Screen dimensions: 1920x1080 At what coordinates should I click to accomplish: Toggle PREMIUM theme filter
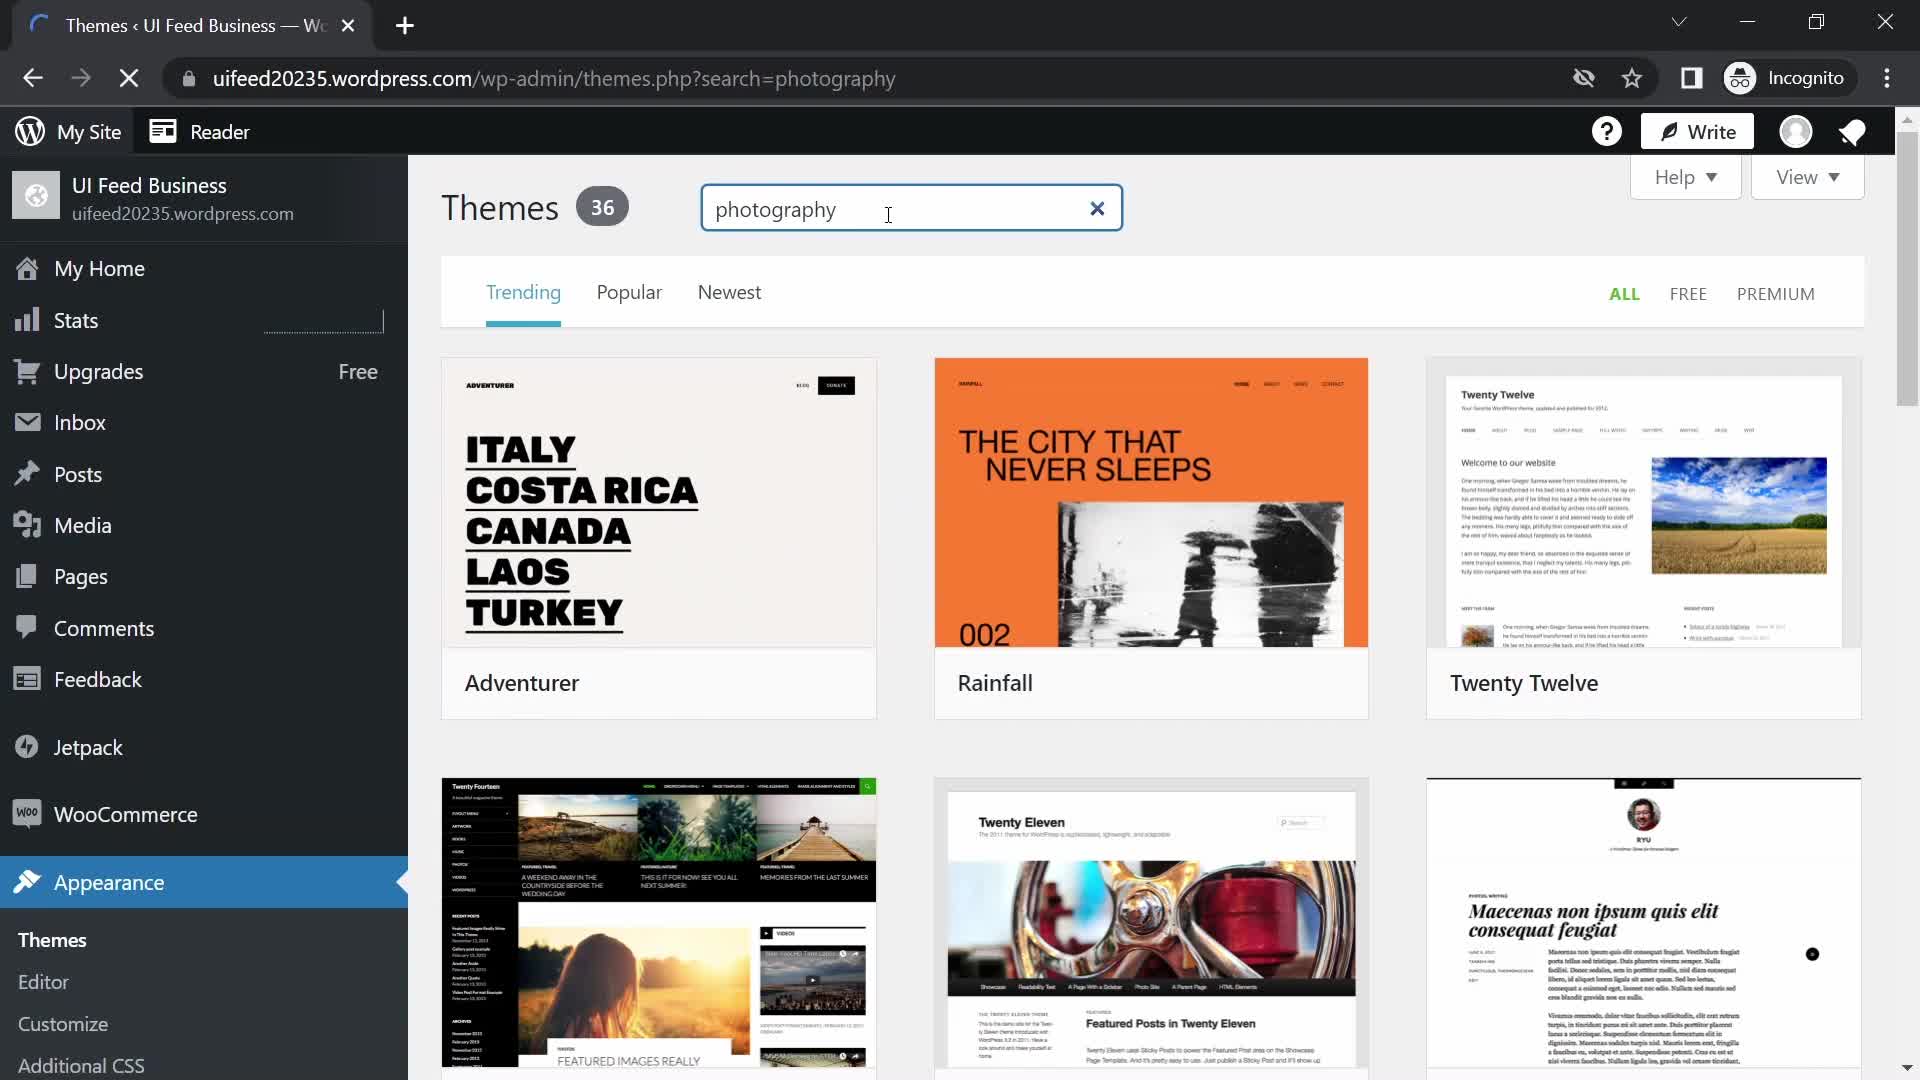pyautogui.click(x=1775, y=293)
